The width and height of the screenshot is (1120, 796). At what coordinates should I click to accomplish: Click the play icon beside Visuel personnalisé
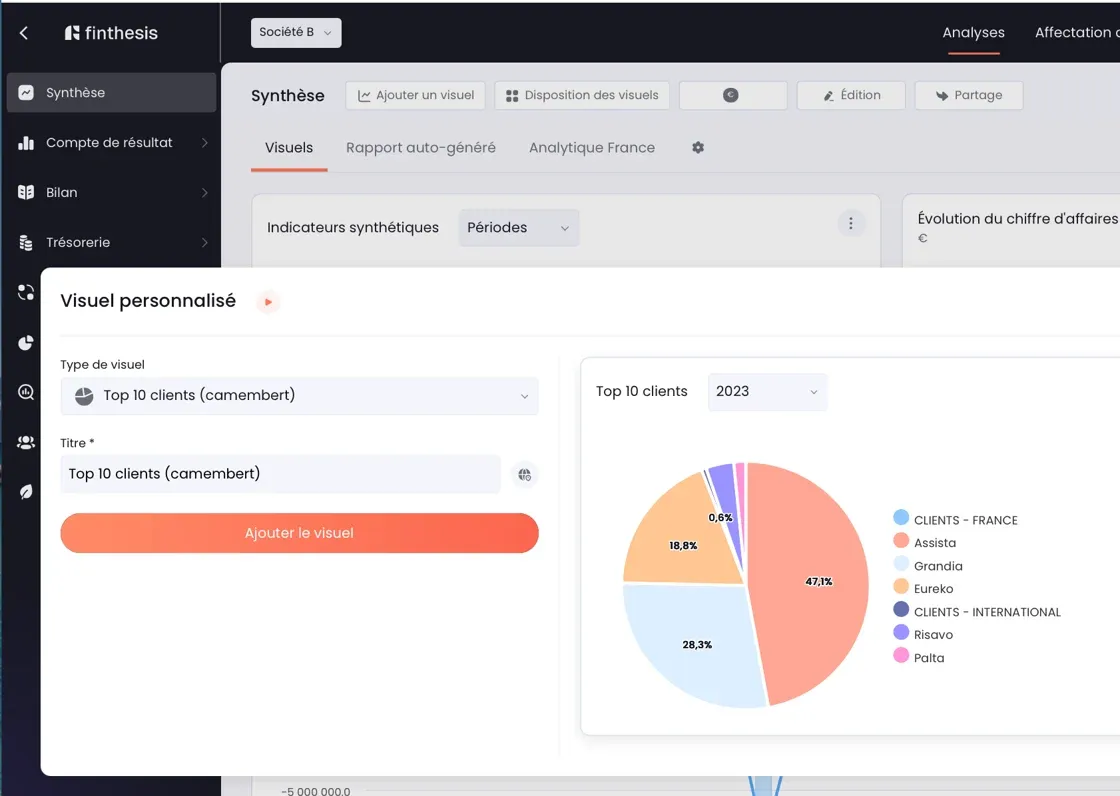tap(268, 302)
